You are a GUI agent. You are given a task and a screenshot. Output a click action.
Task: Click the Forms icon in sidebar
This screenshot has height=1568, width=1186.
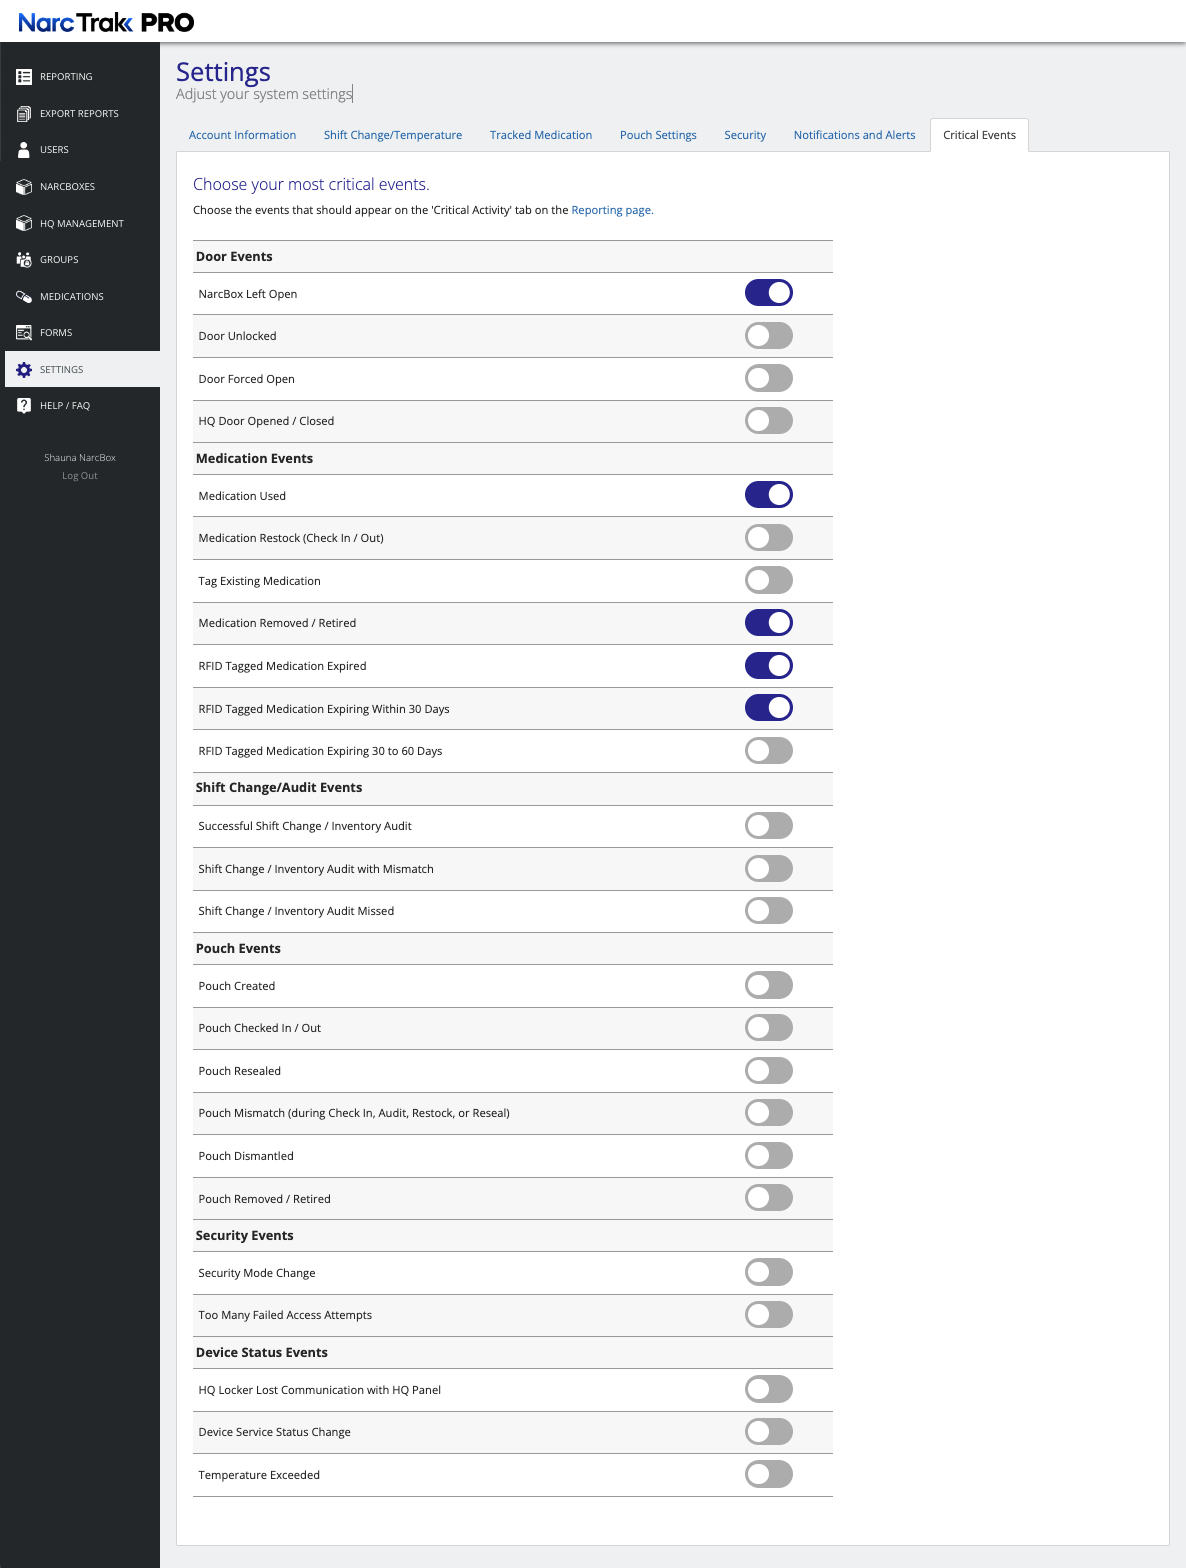(x=24, y=333)
